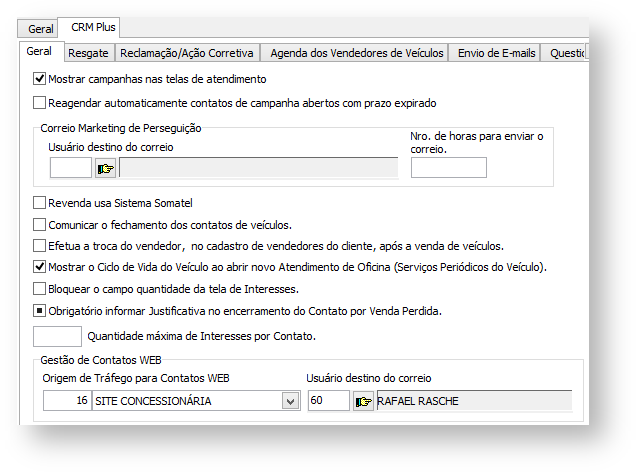
Task: Toggle Mostrar campanhas nas telas de atendimento
Action: (x=40, y=78)
